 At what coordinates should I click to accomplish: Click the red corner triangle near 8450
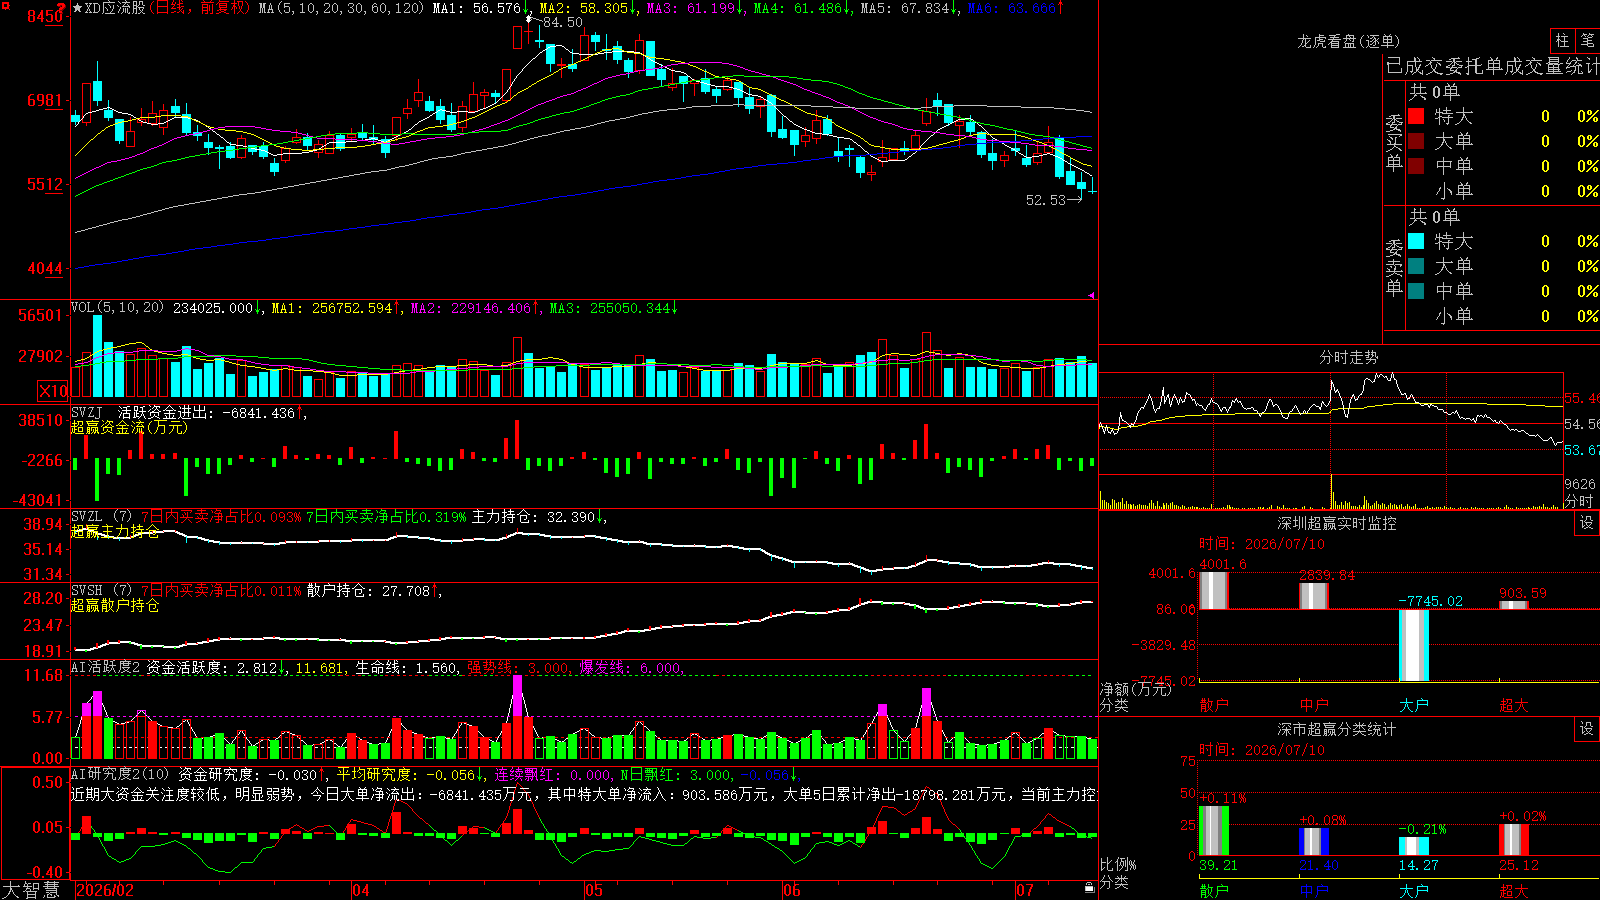(x=62, y=7)
